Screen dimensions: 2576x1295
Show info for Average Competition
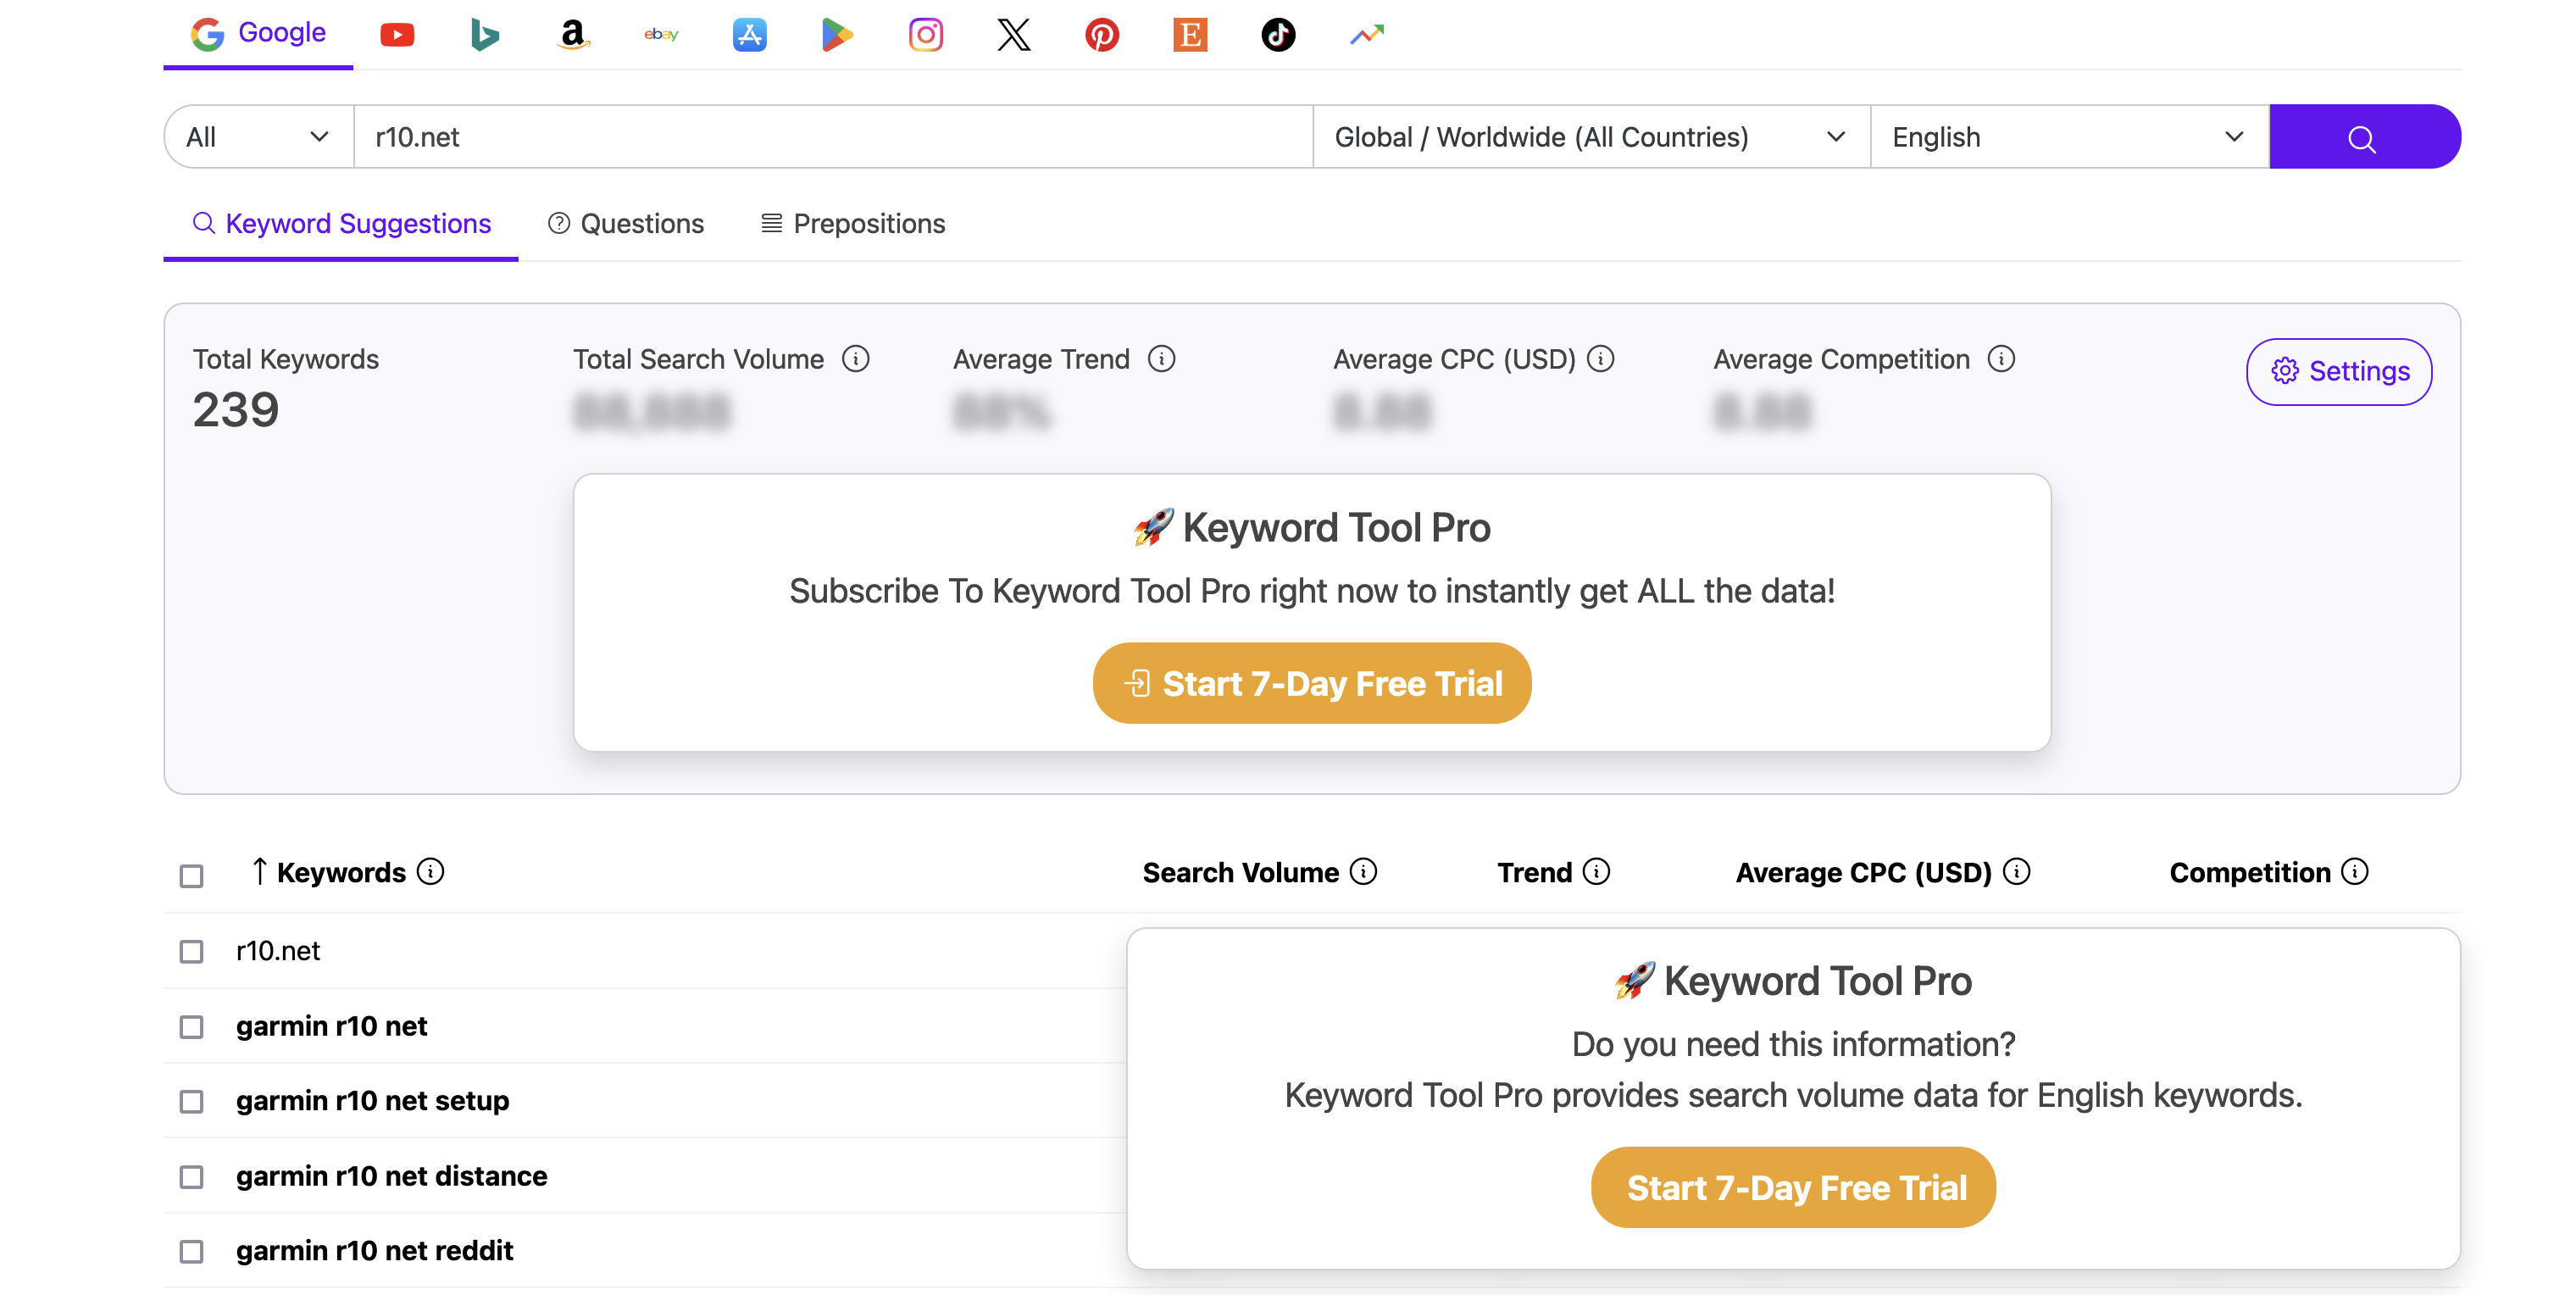[x=2001, y=359]
